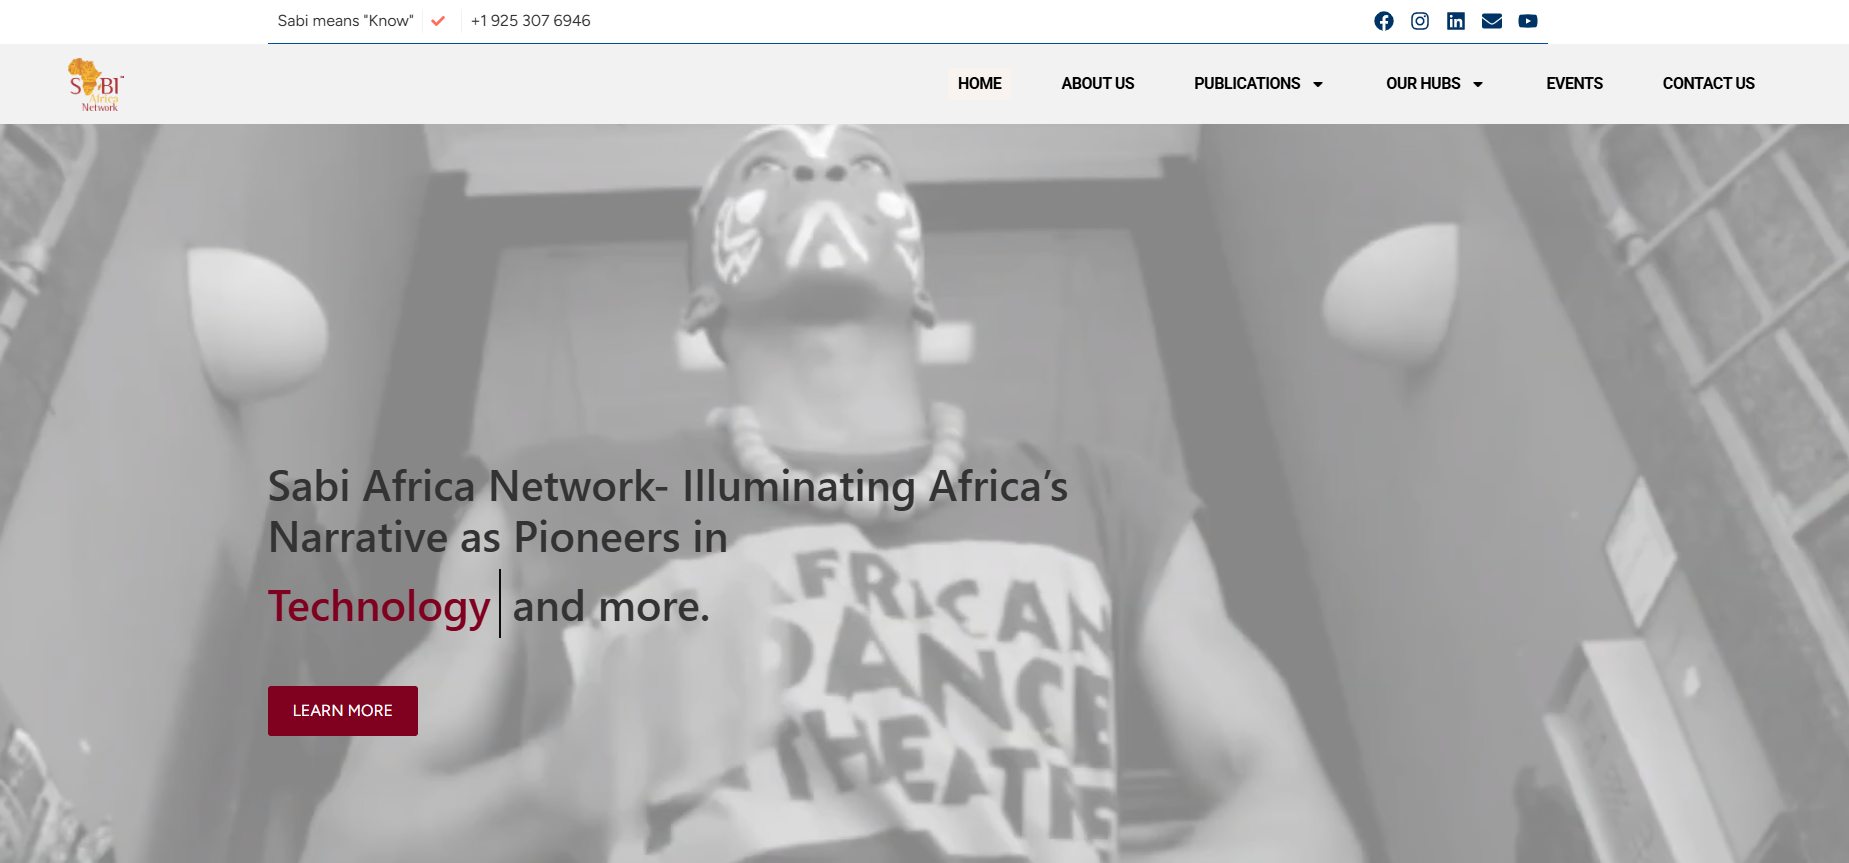Open the LinkedIn social icon
The height and width of the screenshot is (863, 1849).
coord(1455,21)
